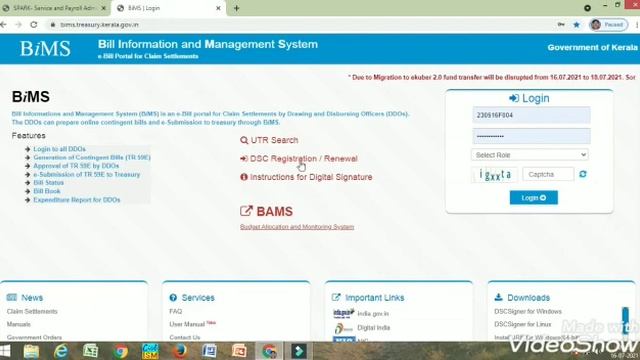Download DSCSigner for Linux
The image size is (640, 360).
click(x=522, y=324)
